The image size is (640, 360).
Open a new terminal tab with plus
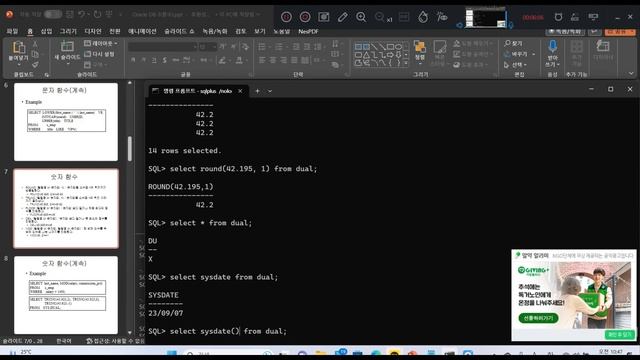point(257,91)
